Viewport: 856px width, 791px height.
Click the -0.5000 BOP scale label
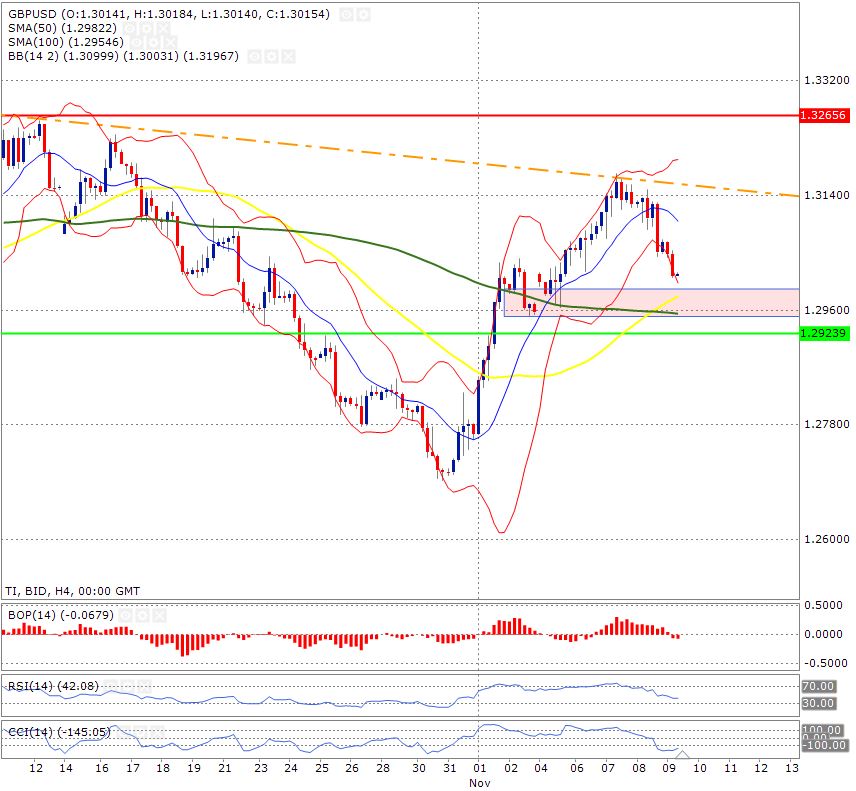tap(825, 663)
